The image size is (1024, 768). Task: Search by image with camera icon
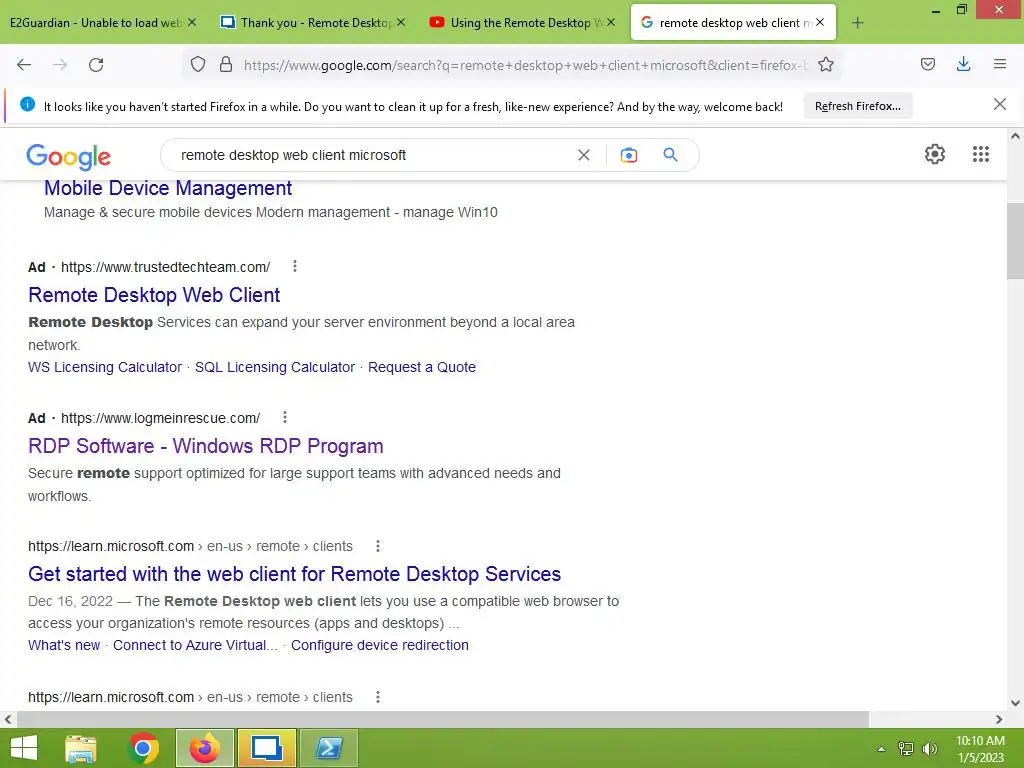point(628,155)
